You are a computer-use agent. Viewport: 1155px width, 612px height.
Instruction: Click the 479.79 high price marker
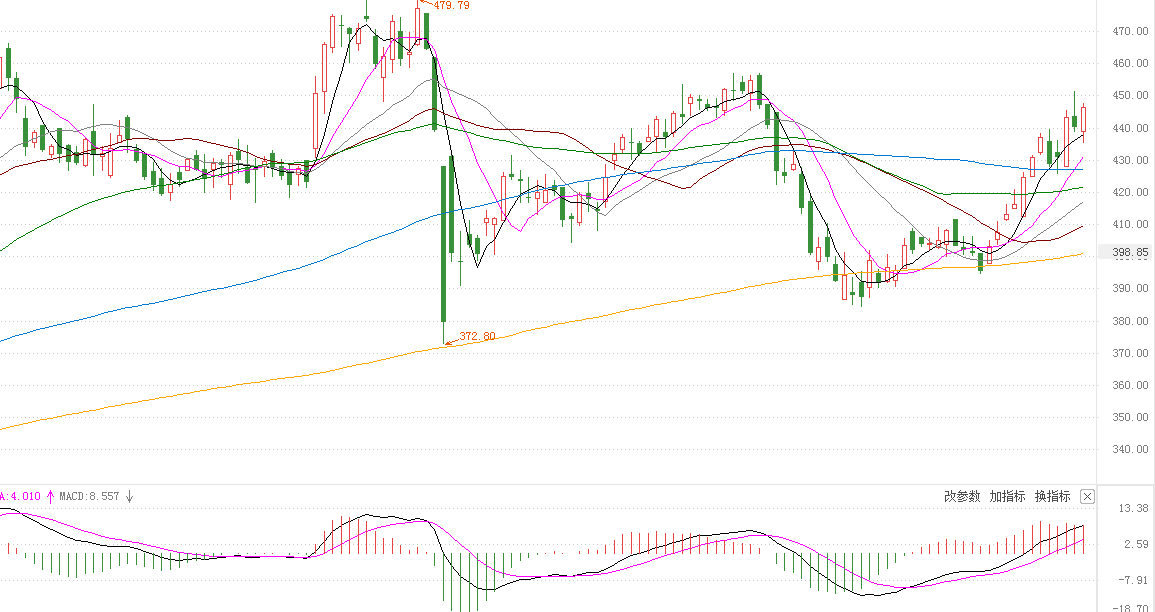(x=451, y=6)
